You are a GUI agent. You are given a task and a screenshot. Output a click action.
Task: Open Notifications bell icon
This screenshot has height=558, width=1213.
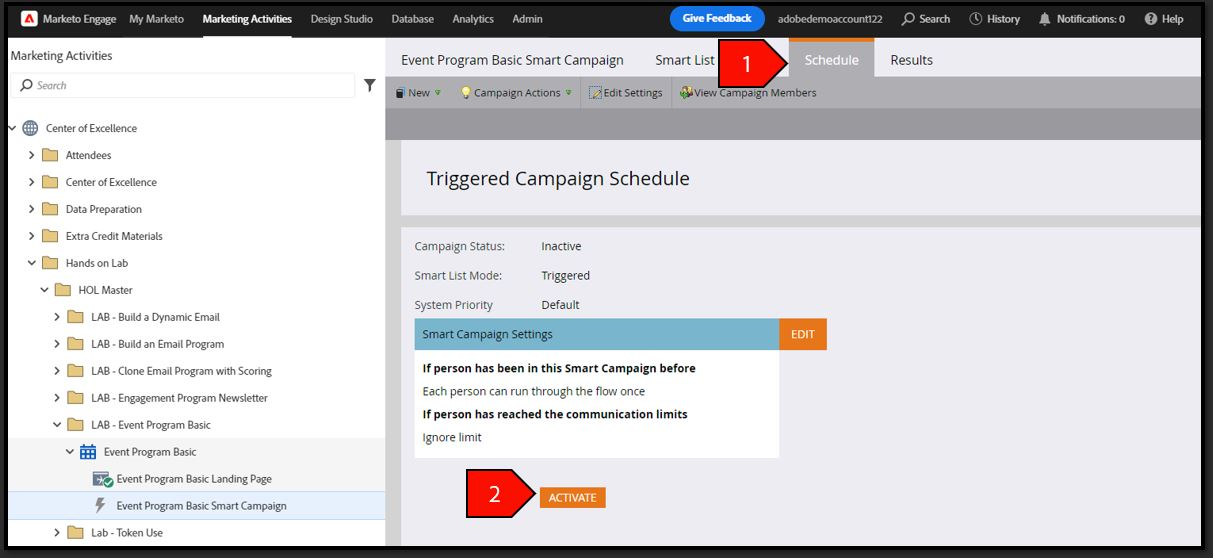coord(1045,19)
